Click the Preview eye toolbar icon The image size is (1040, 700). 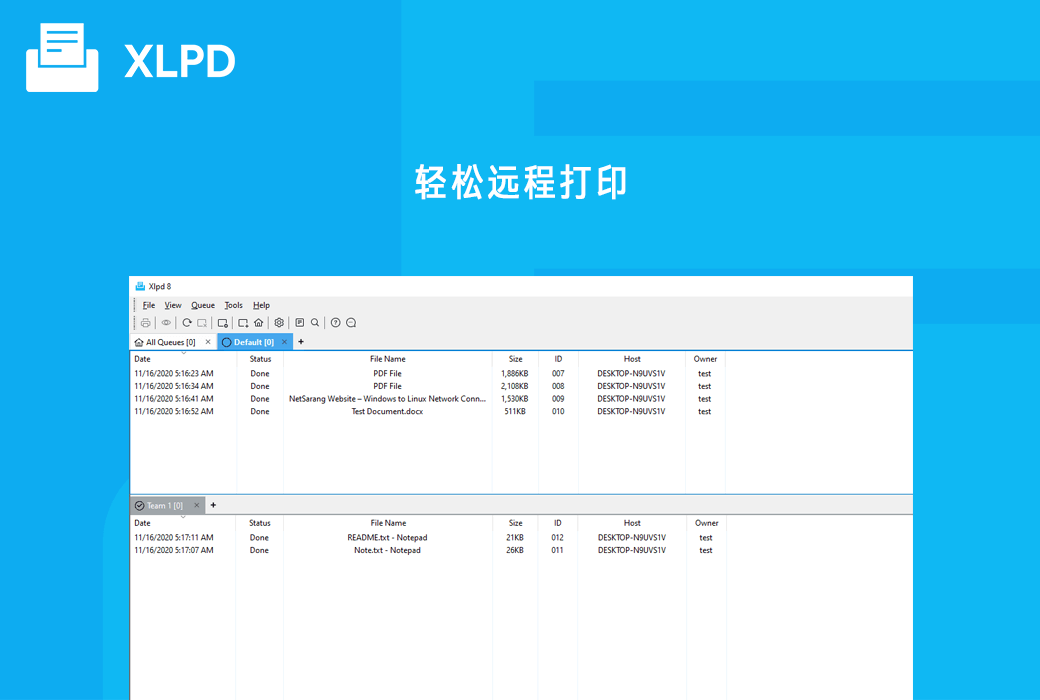[x=166, y=322]
